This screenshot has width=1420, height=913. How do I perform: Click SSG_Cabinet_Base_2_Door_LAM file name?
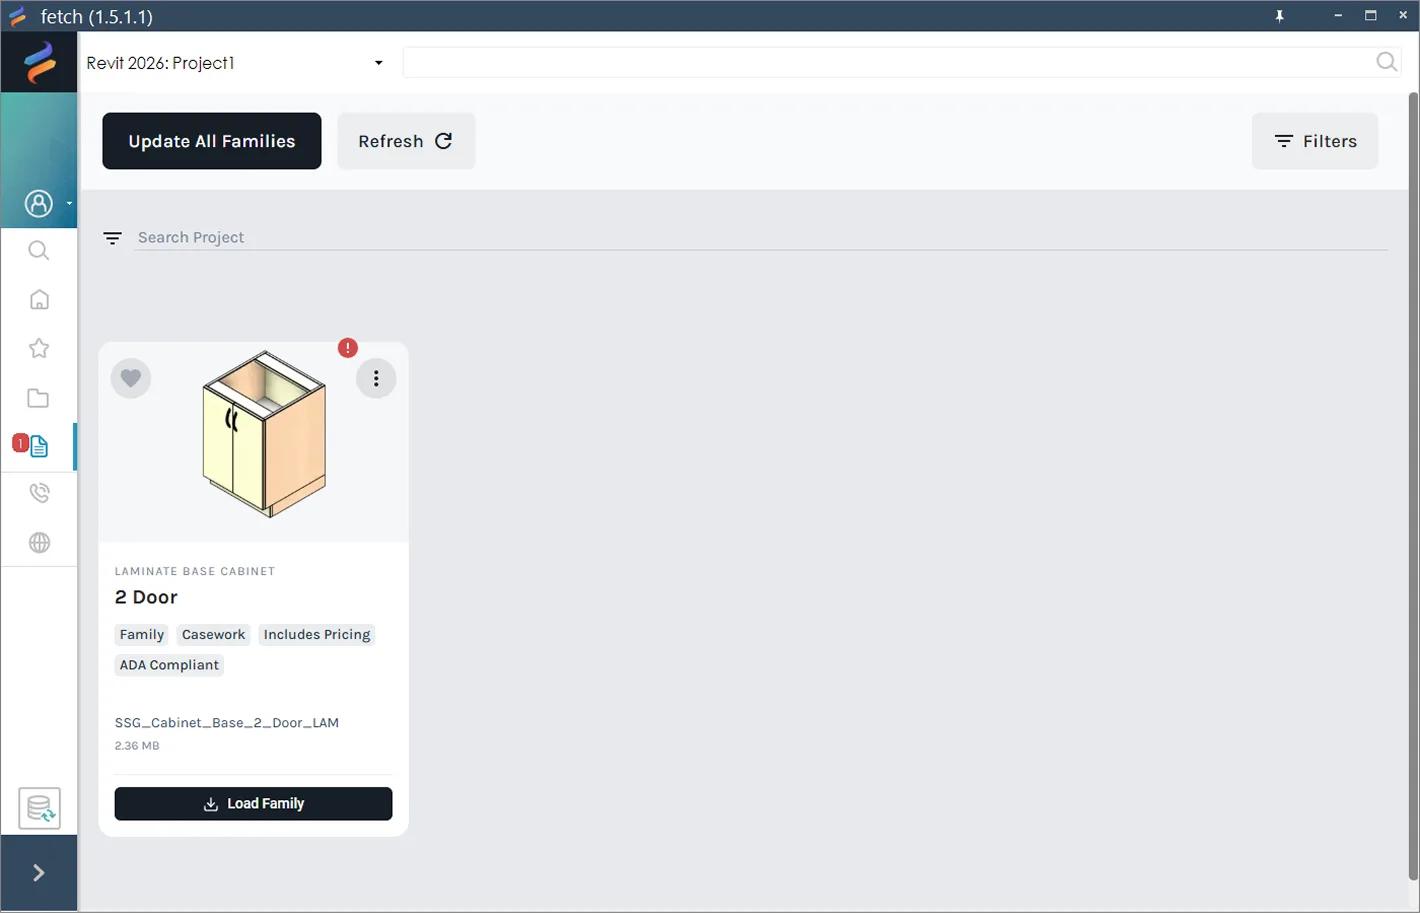tap(227, 723)
